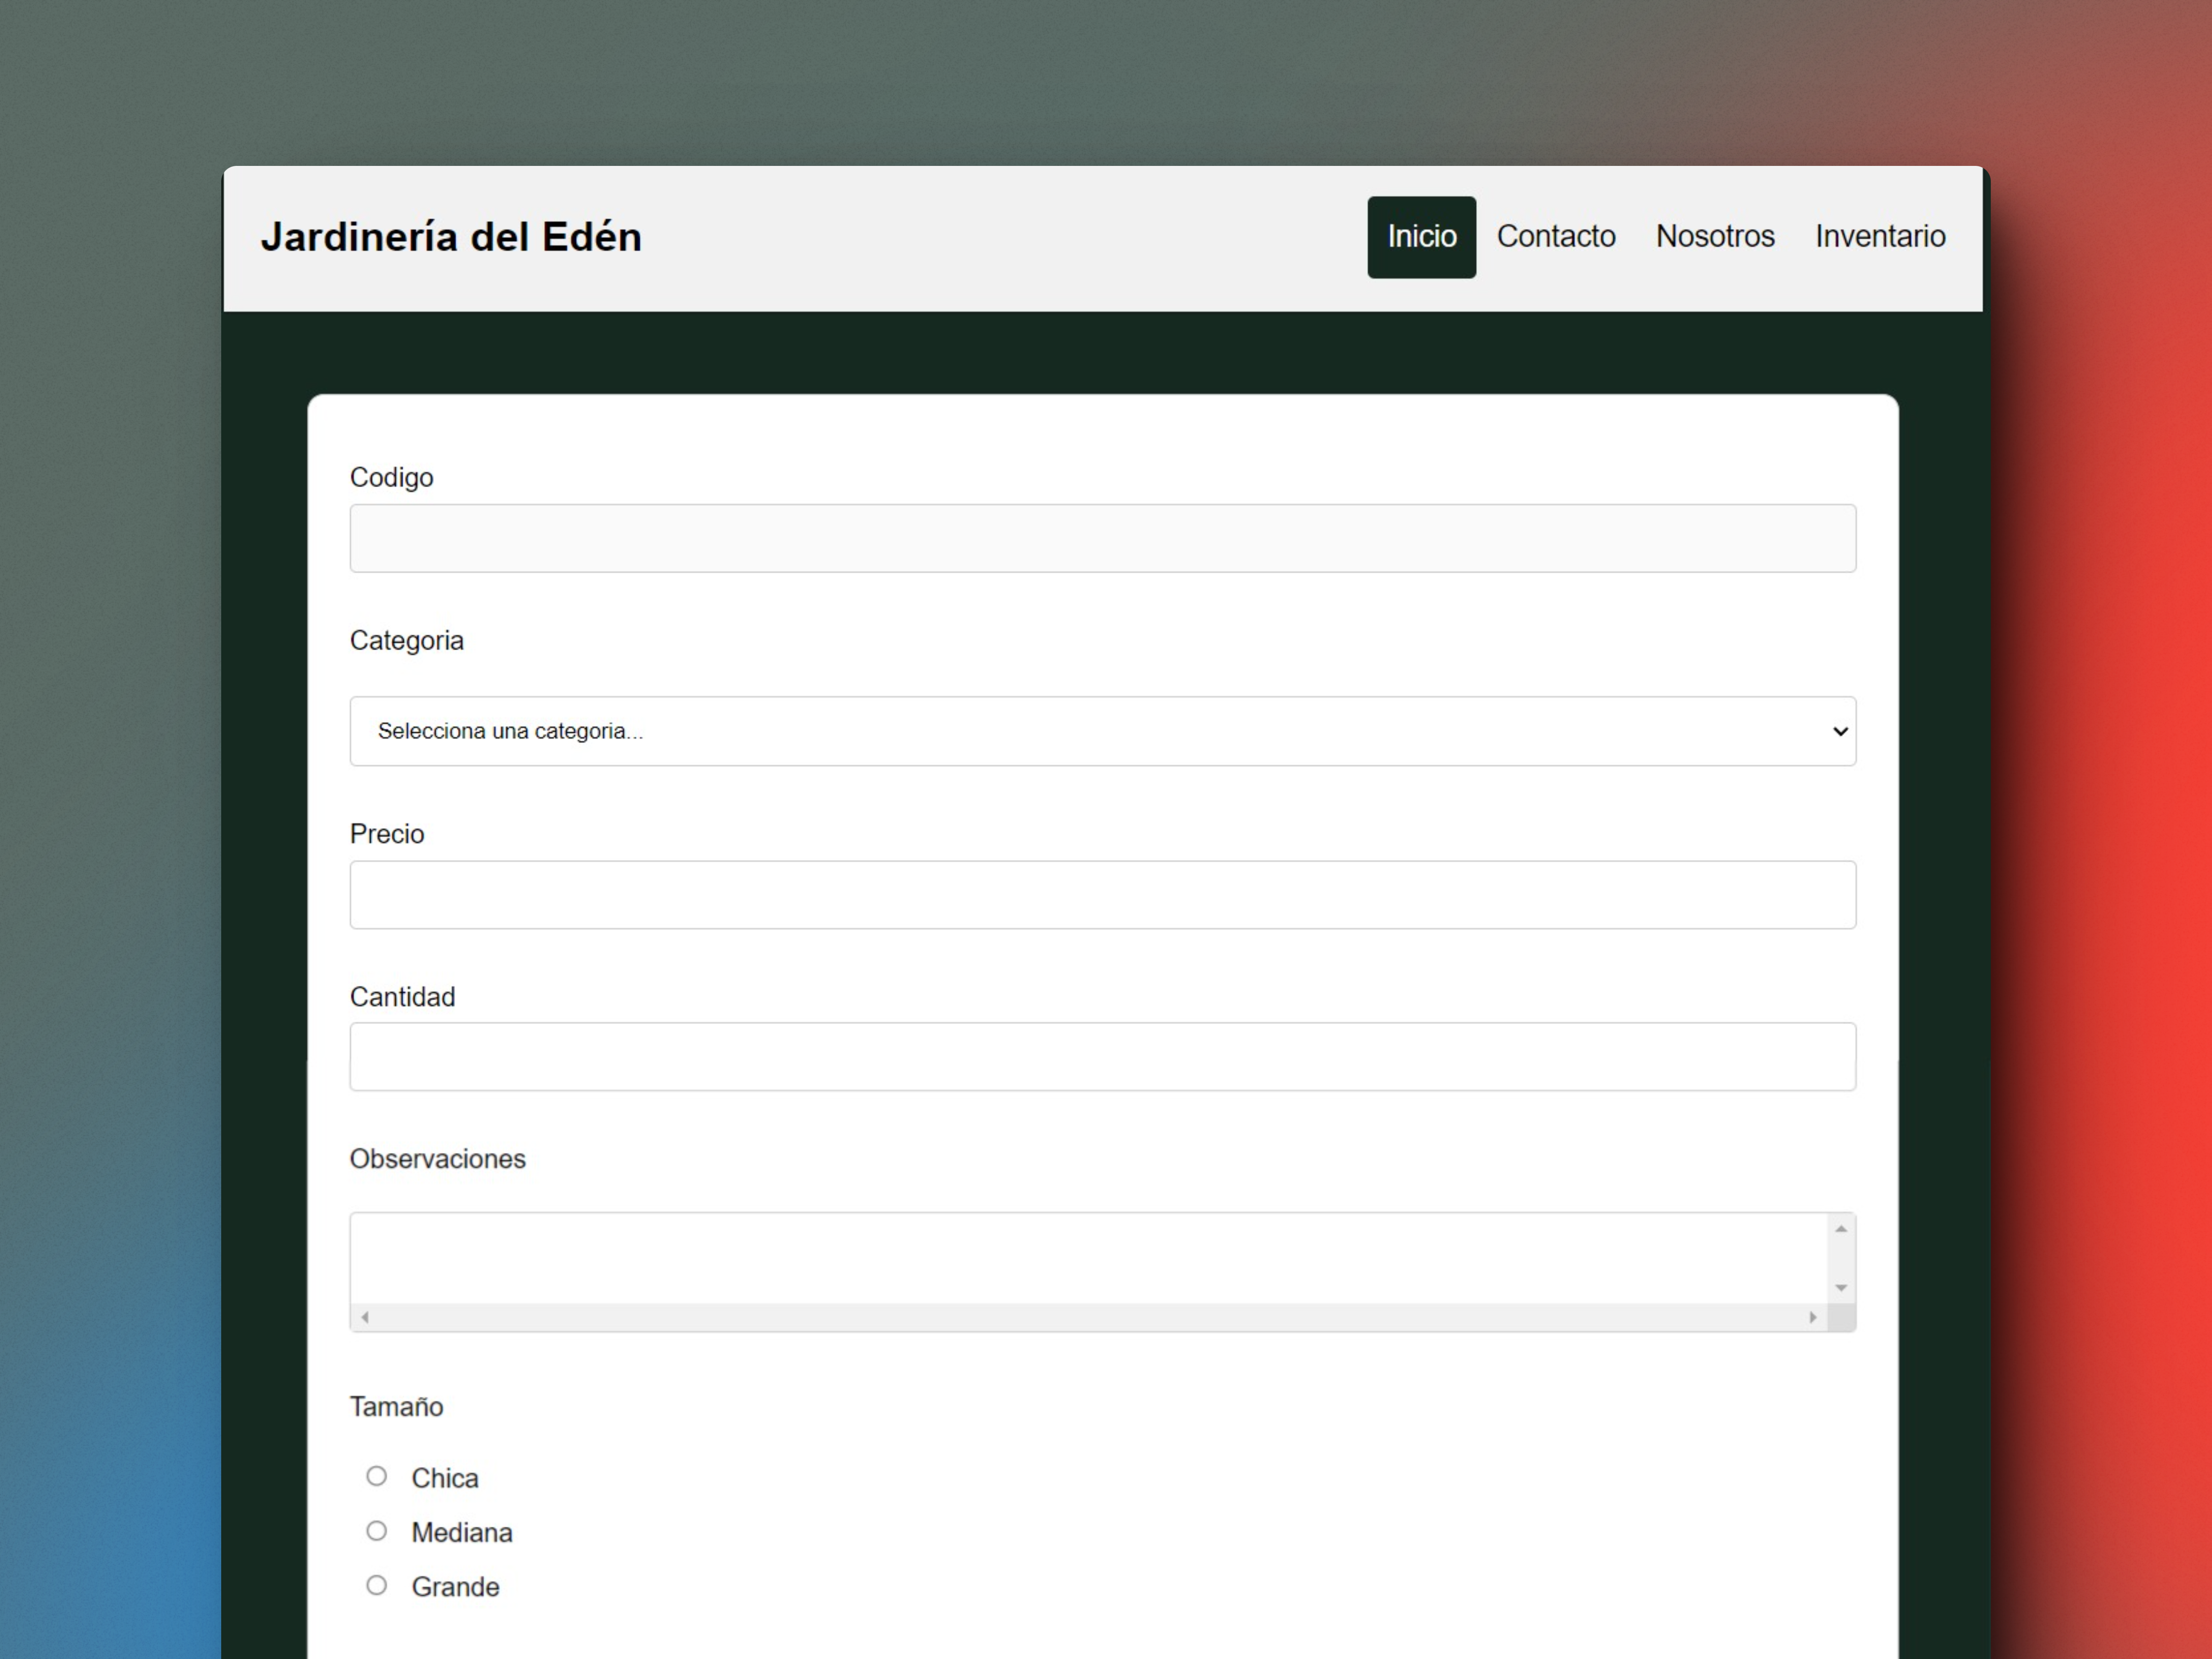Viewport: 2212px width, 1659px height.
Task: Click Observaciones scrollbar down arrow
Action: [1841, 1288]
